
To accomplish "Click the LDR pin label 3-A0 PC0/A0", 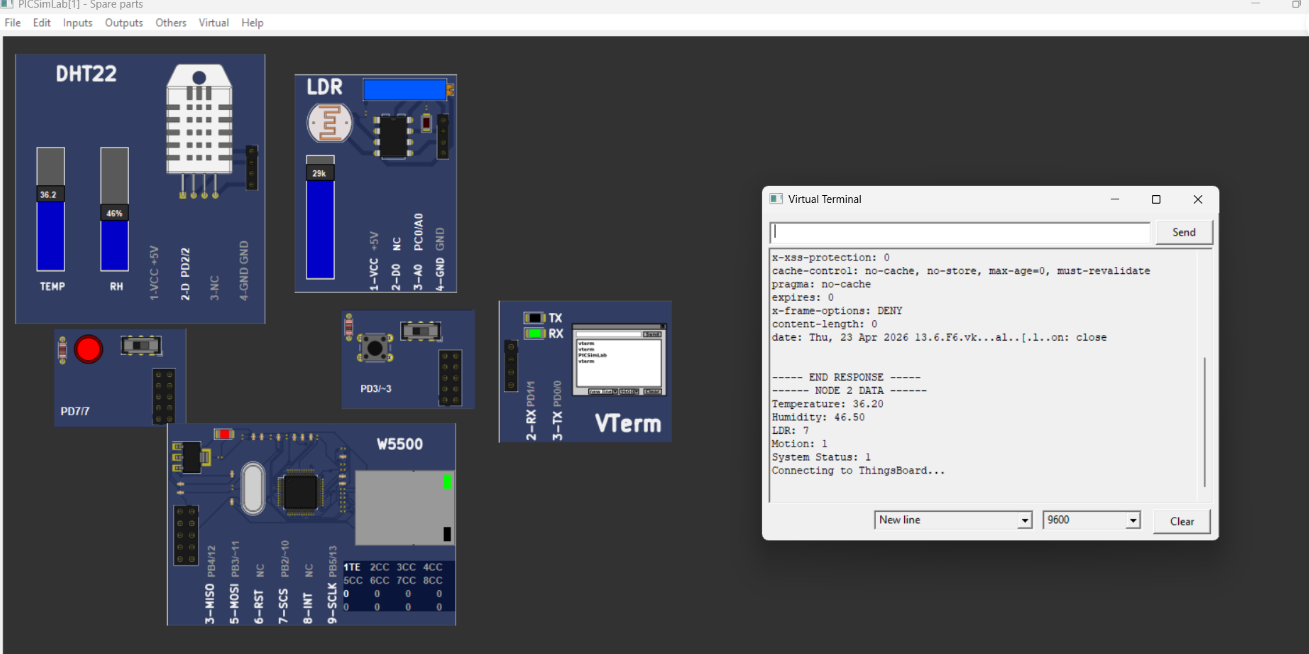I will tap(418, 251).
